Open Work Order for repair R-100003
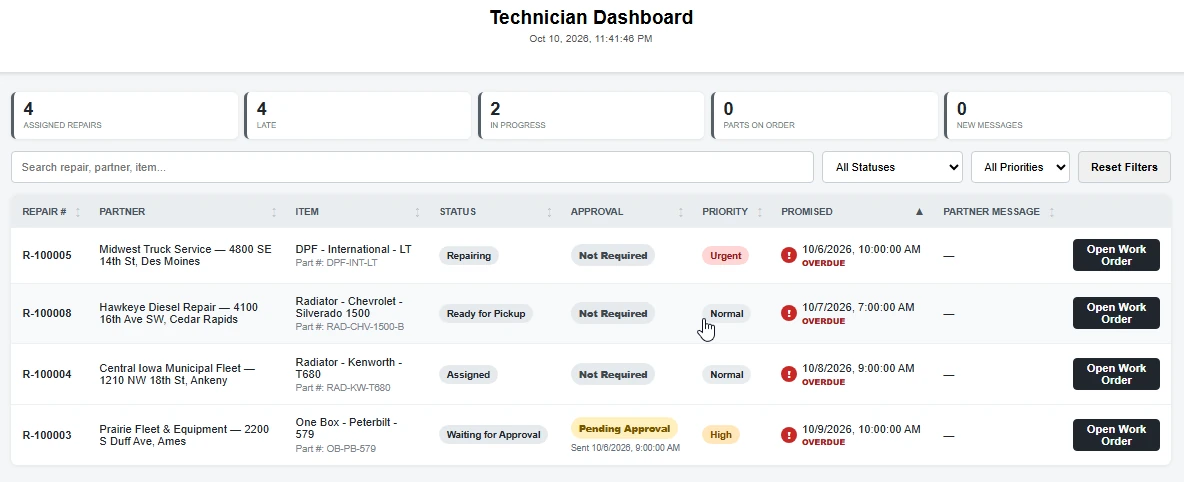1184x482 pixels. pos(1116,435)
